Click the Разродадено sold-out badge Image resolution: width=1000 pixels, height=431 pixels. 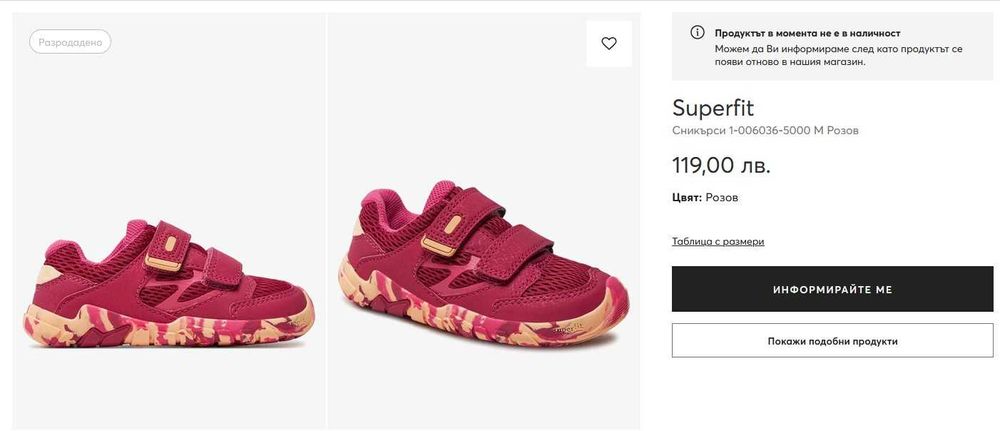(70, 42)
